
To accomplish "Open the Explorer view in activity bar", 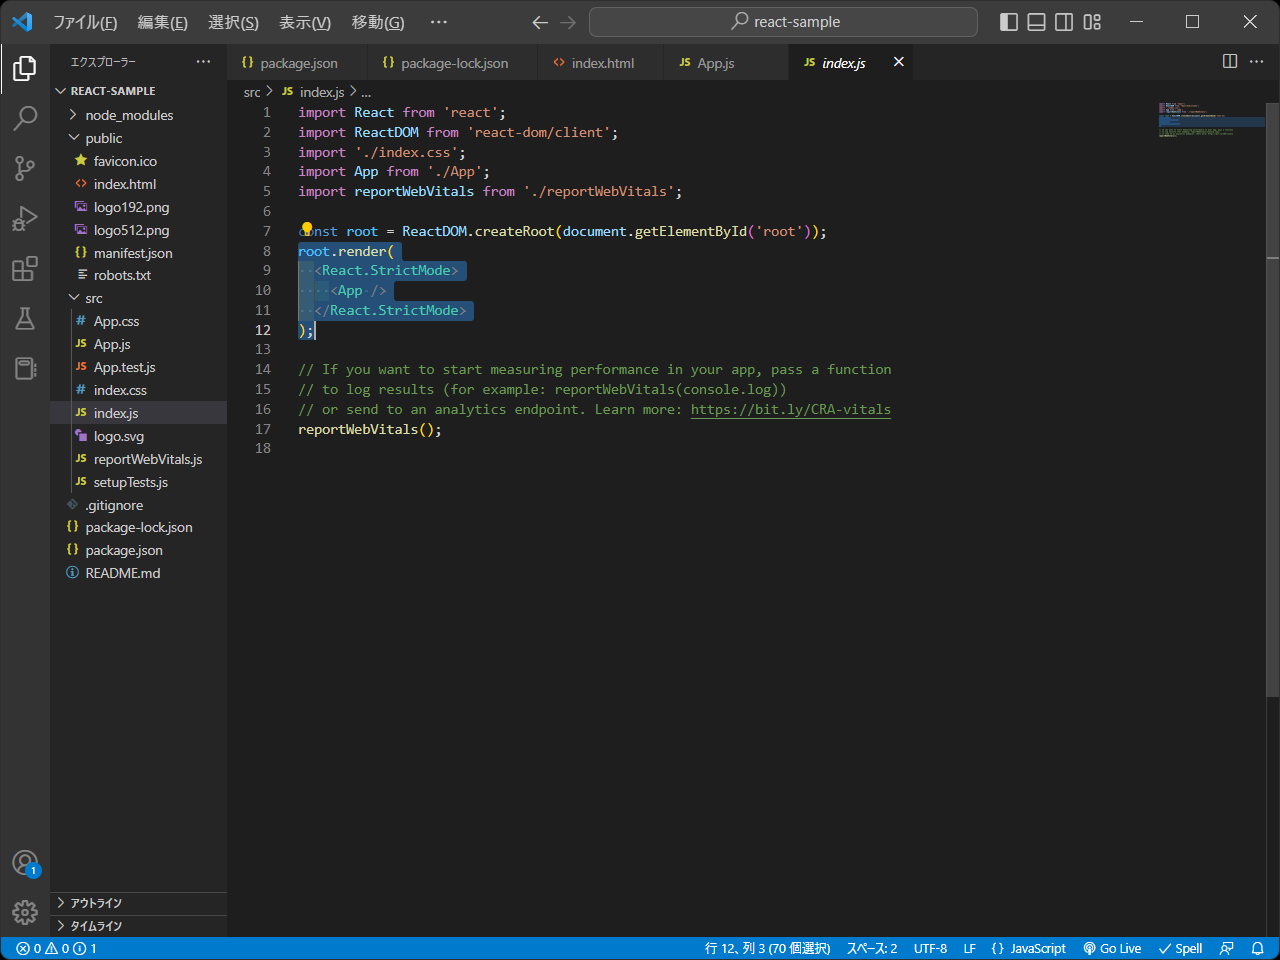I will [x=25, y=68].
